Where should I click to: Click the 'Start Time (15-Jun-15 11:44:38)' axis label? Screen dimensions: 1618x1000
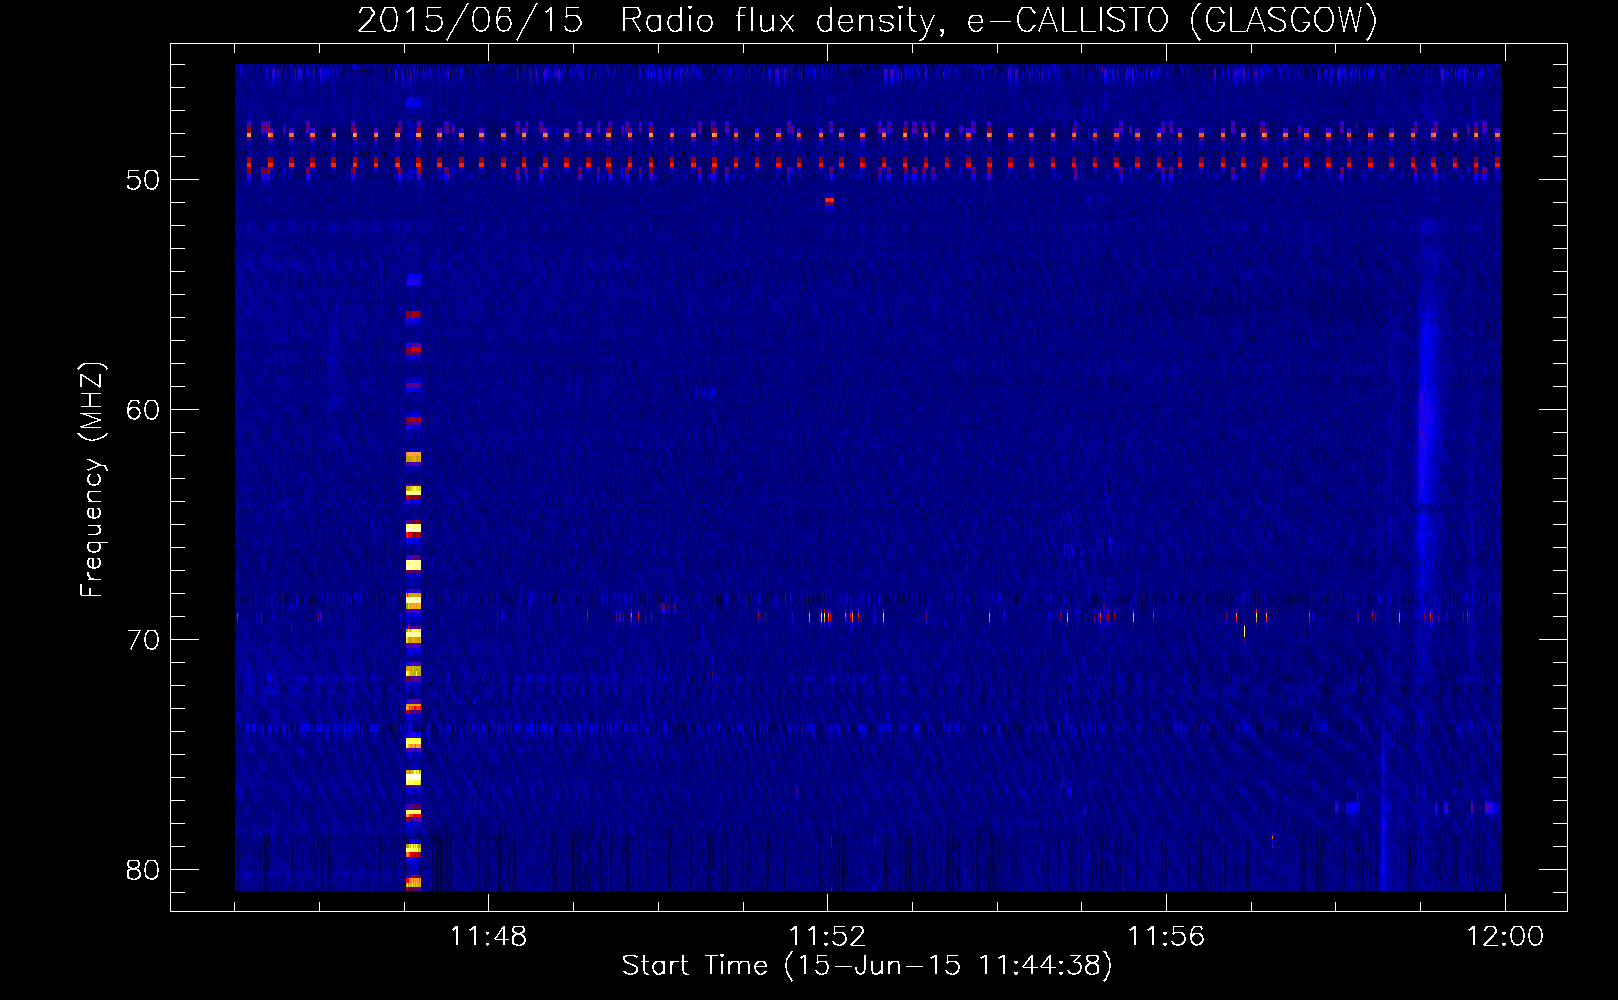tap(867, 966)
